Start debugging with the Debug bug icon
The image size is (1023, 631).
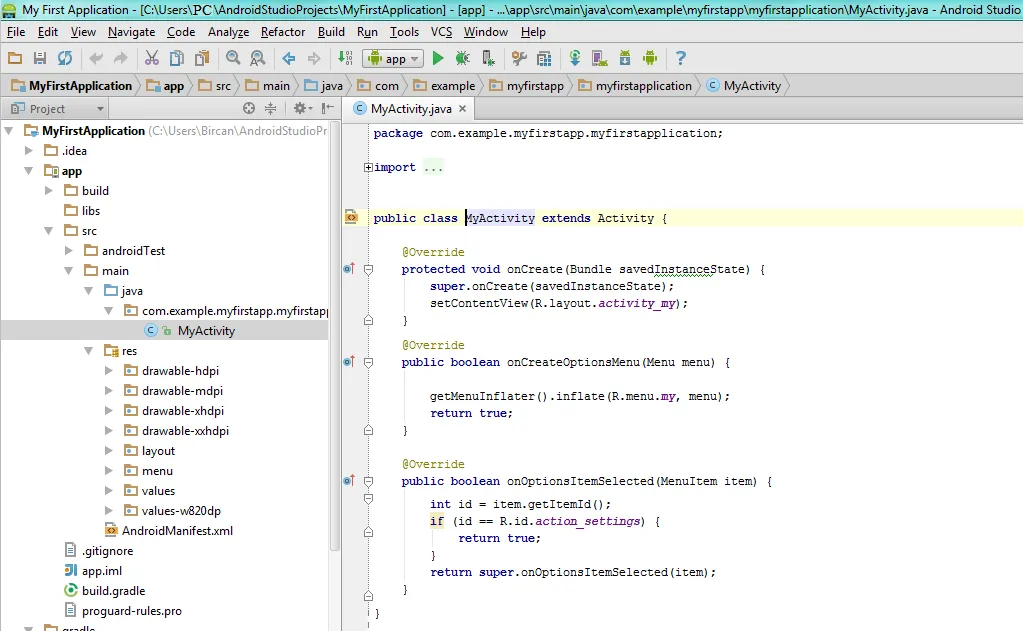[463, 59]
